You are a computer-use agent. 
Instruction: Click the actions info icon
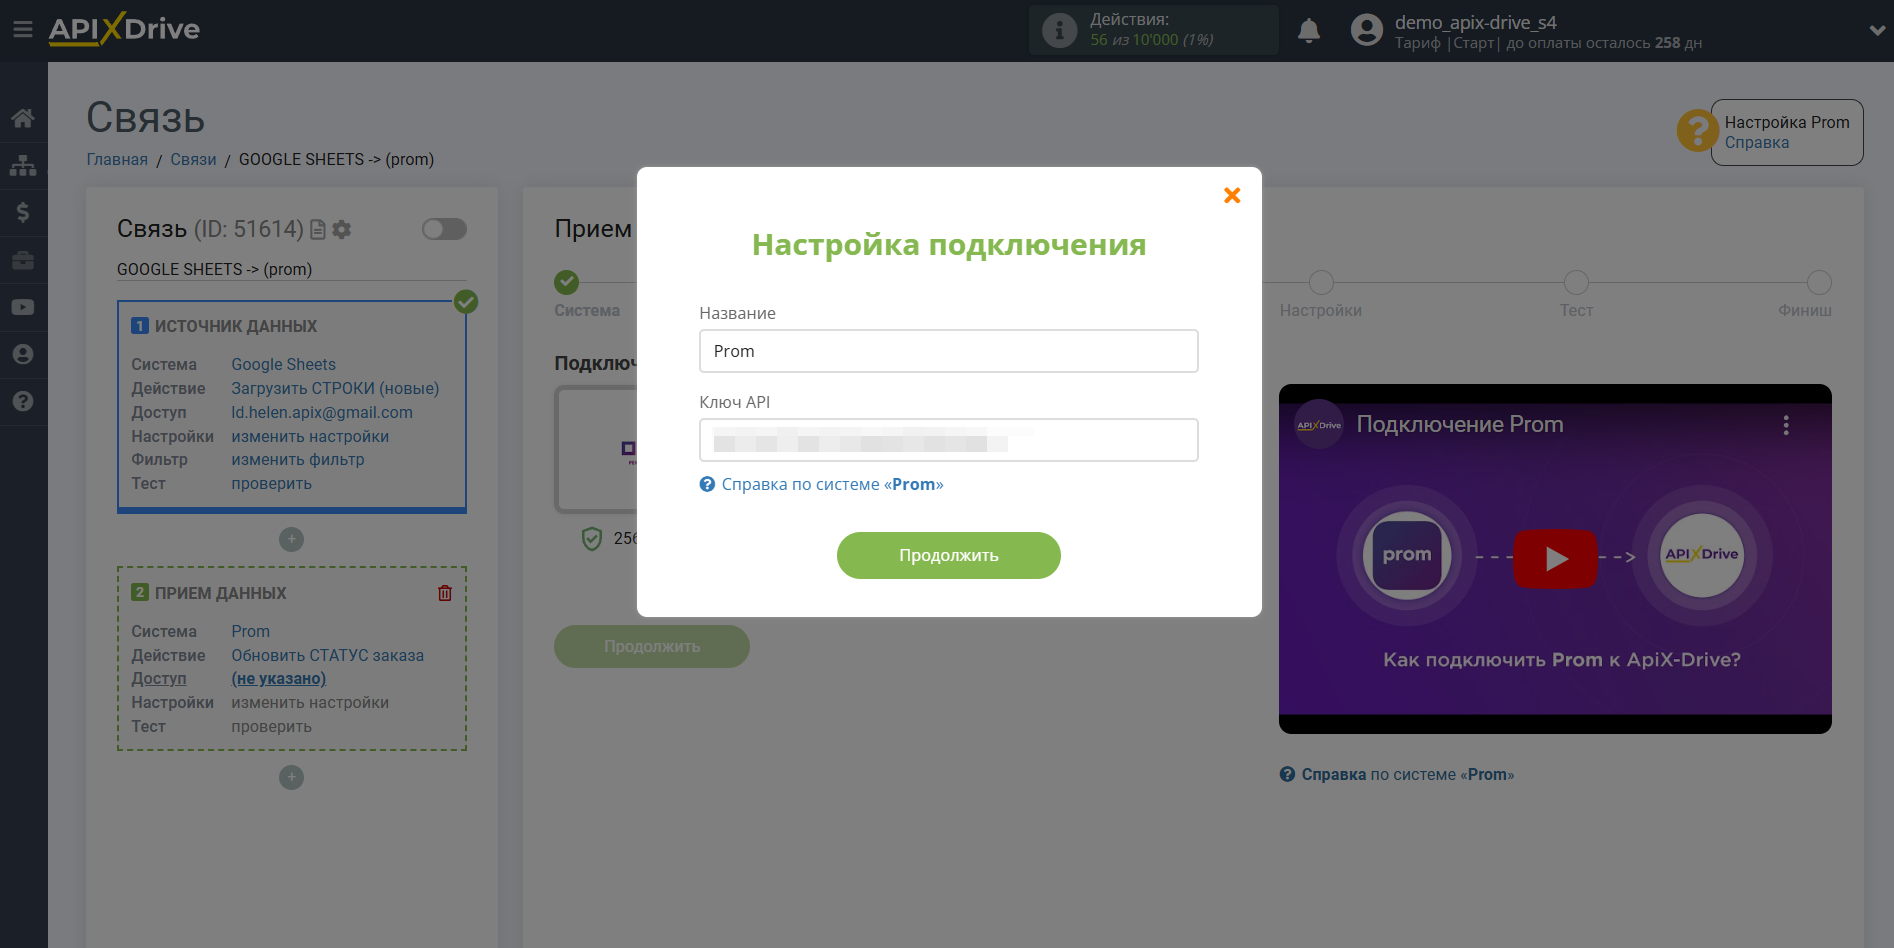[1059, 30]
